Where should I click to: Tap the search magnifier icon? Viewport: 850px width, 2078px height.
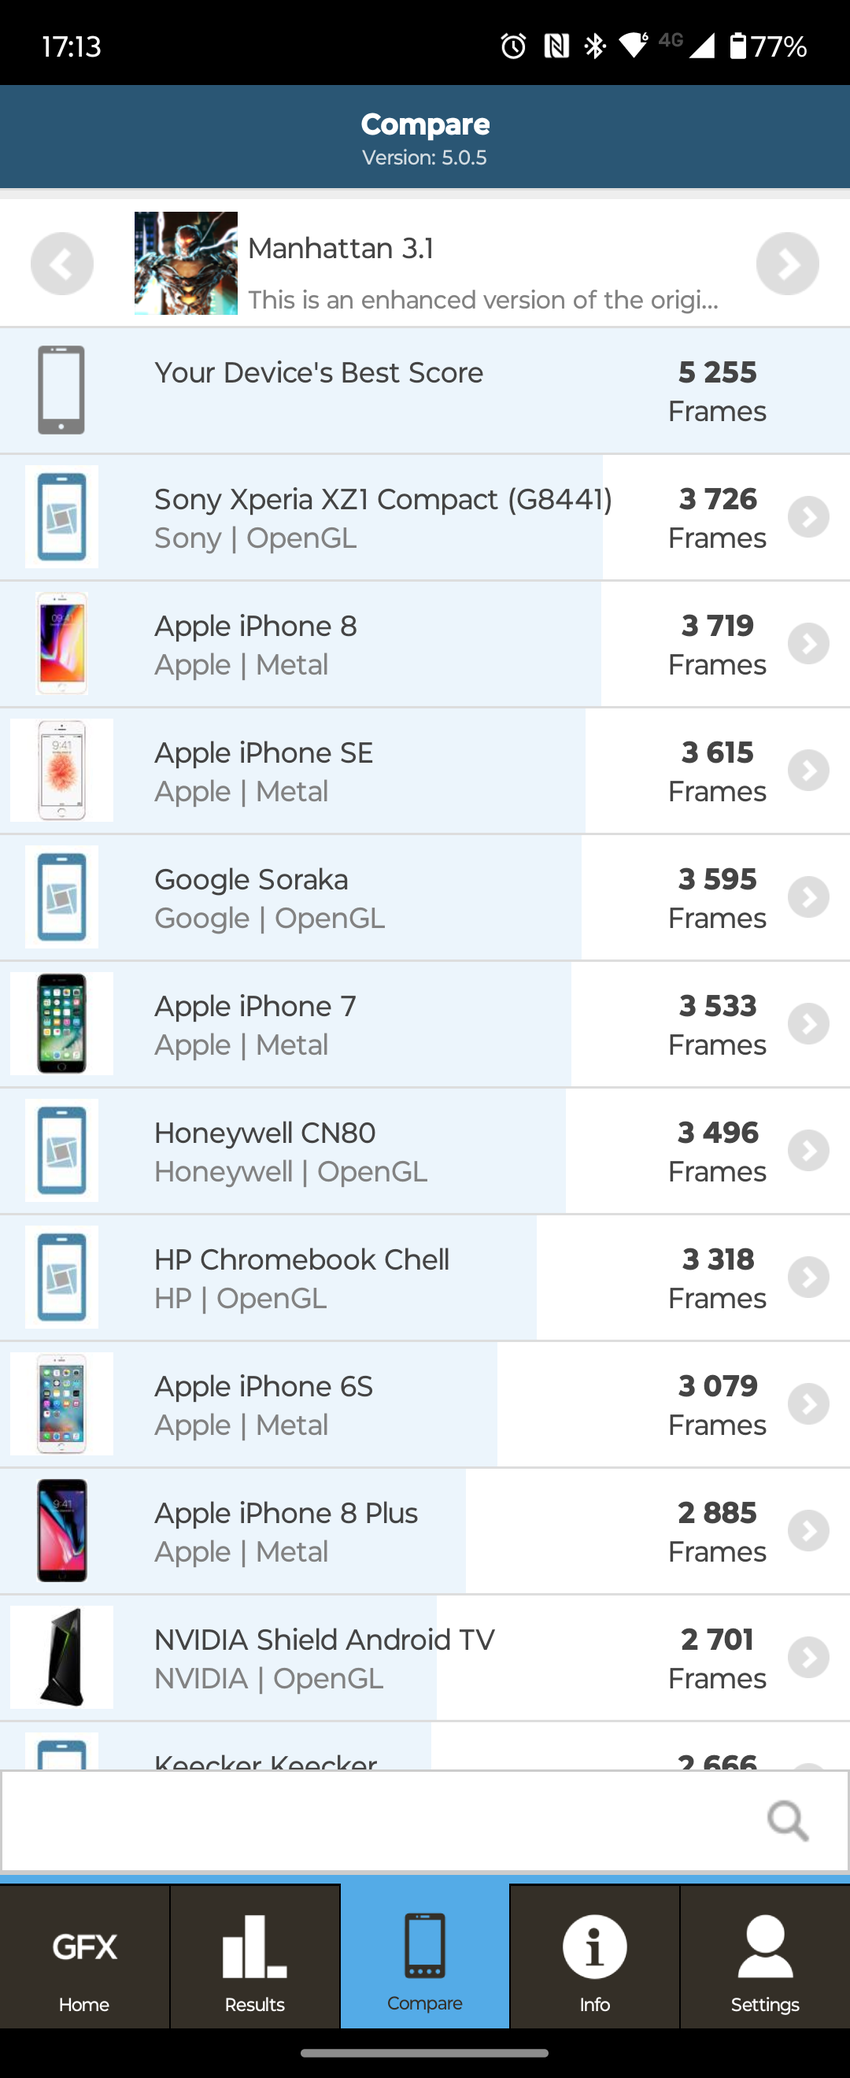pyautogui.click(x=787, y=1821)
